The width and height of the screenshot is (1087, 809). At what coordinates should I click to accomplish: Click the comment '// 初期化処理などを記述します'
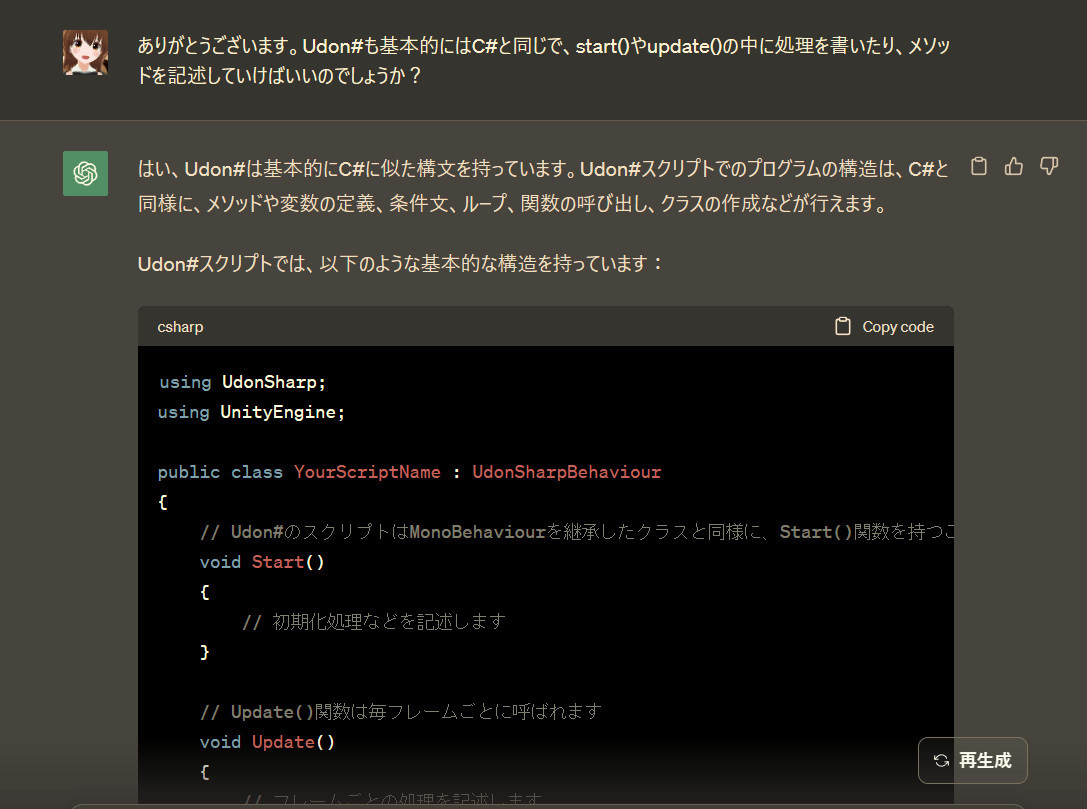374,622
